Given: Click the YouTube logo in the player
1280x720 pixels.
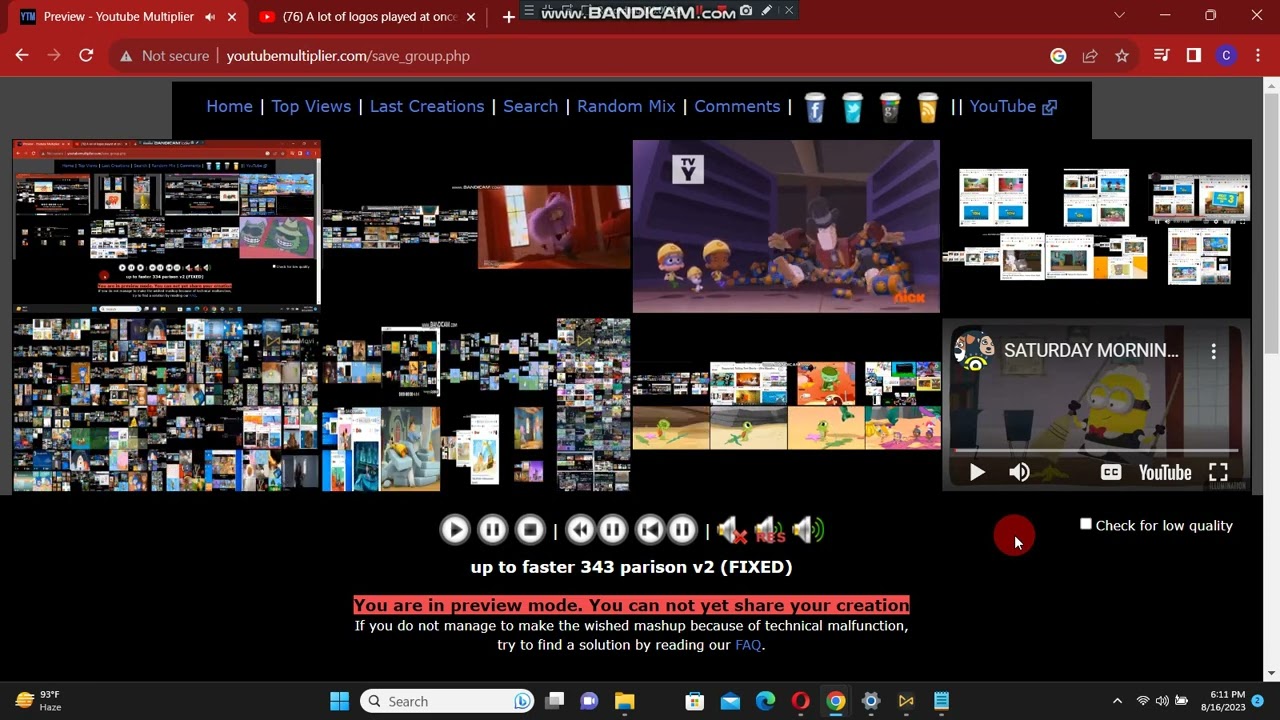Looking at the screenshot, I should (1165, 472).
